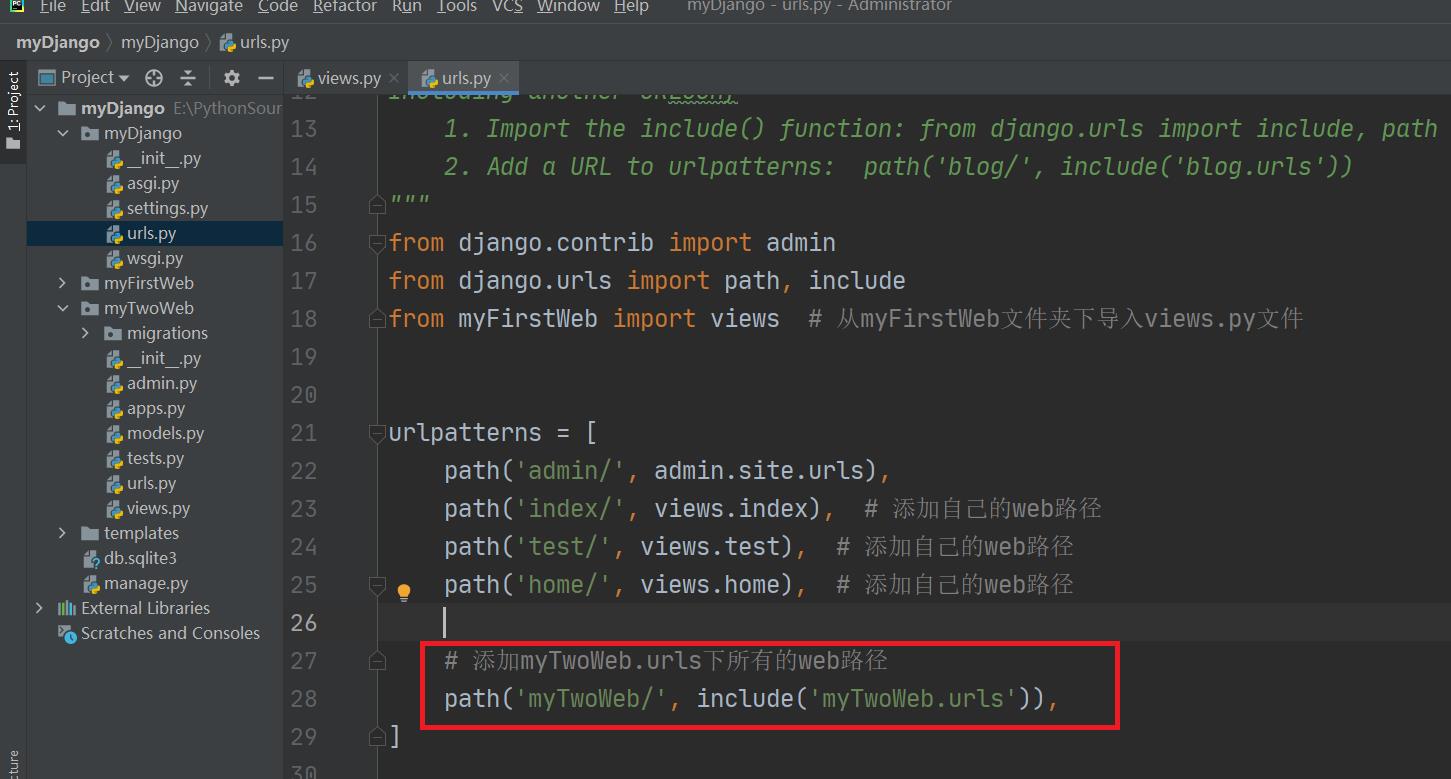Open the File menu
The width and height of the screenshot is (1451, 779).
[x=52, y=6]
